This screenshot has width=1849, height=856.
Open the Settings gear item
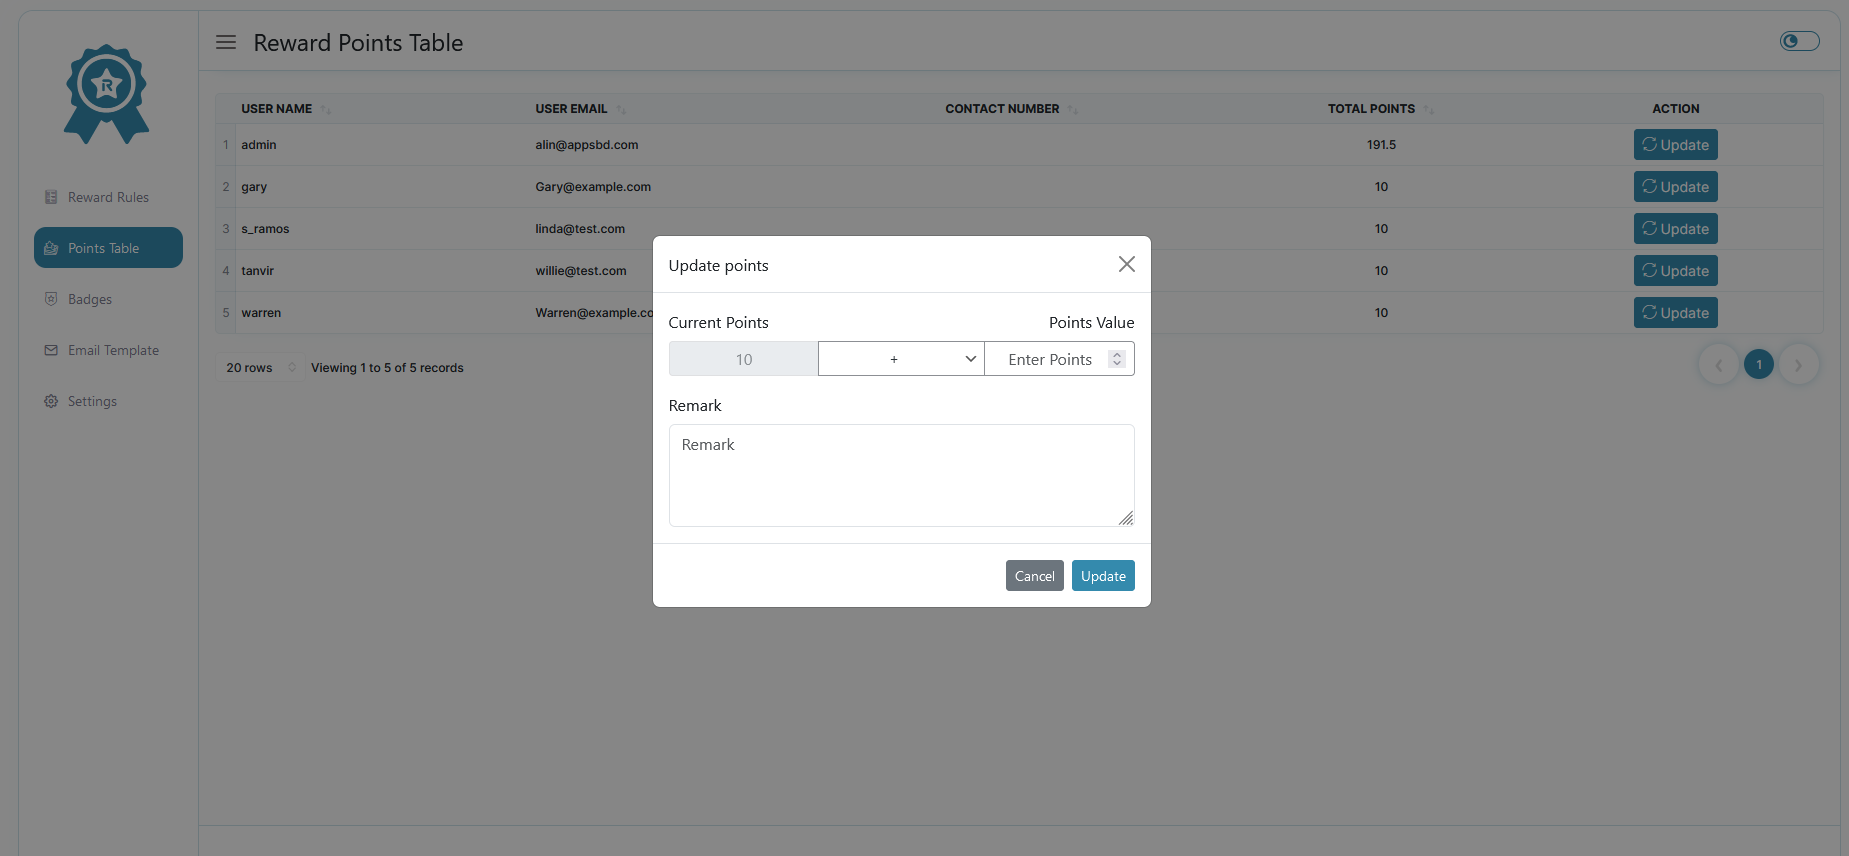[92, 401]
